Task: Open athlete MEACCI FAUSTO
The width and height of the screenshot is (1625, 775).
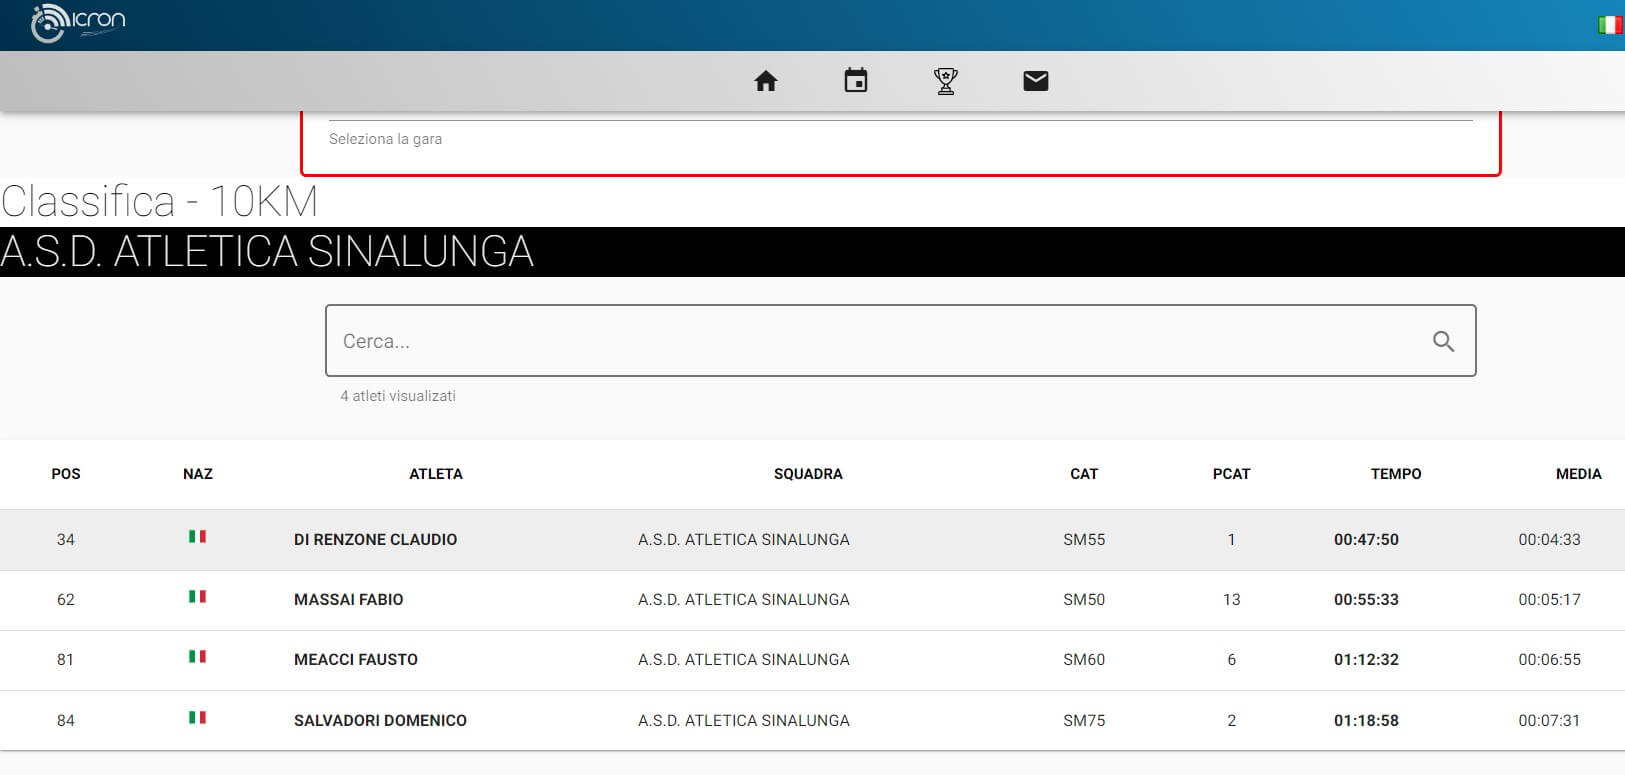Action: 356,660
